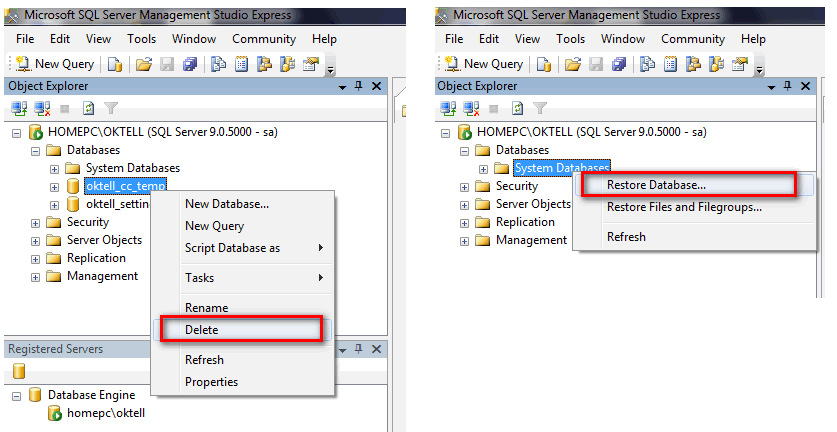
Task: Click the oktell_cc_temp database icon in the tree
Action: 73,186
